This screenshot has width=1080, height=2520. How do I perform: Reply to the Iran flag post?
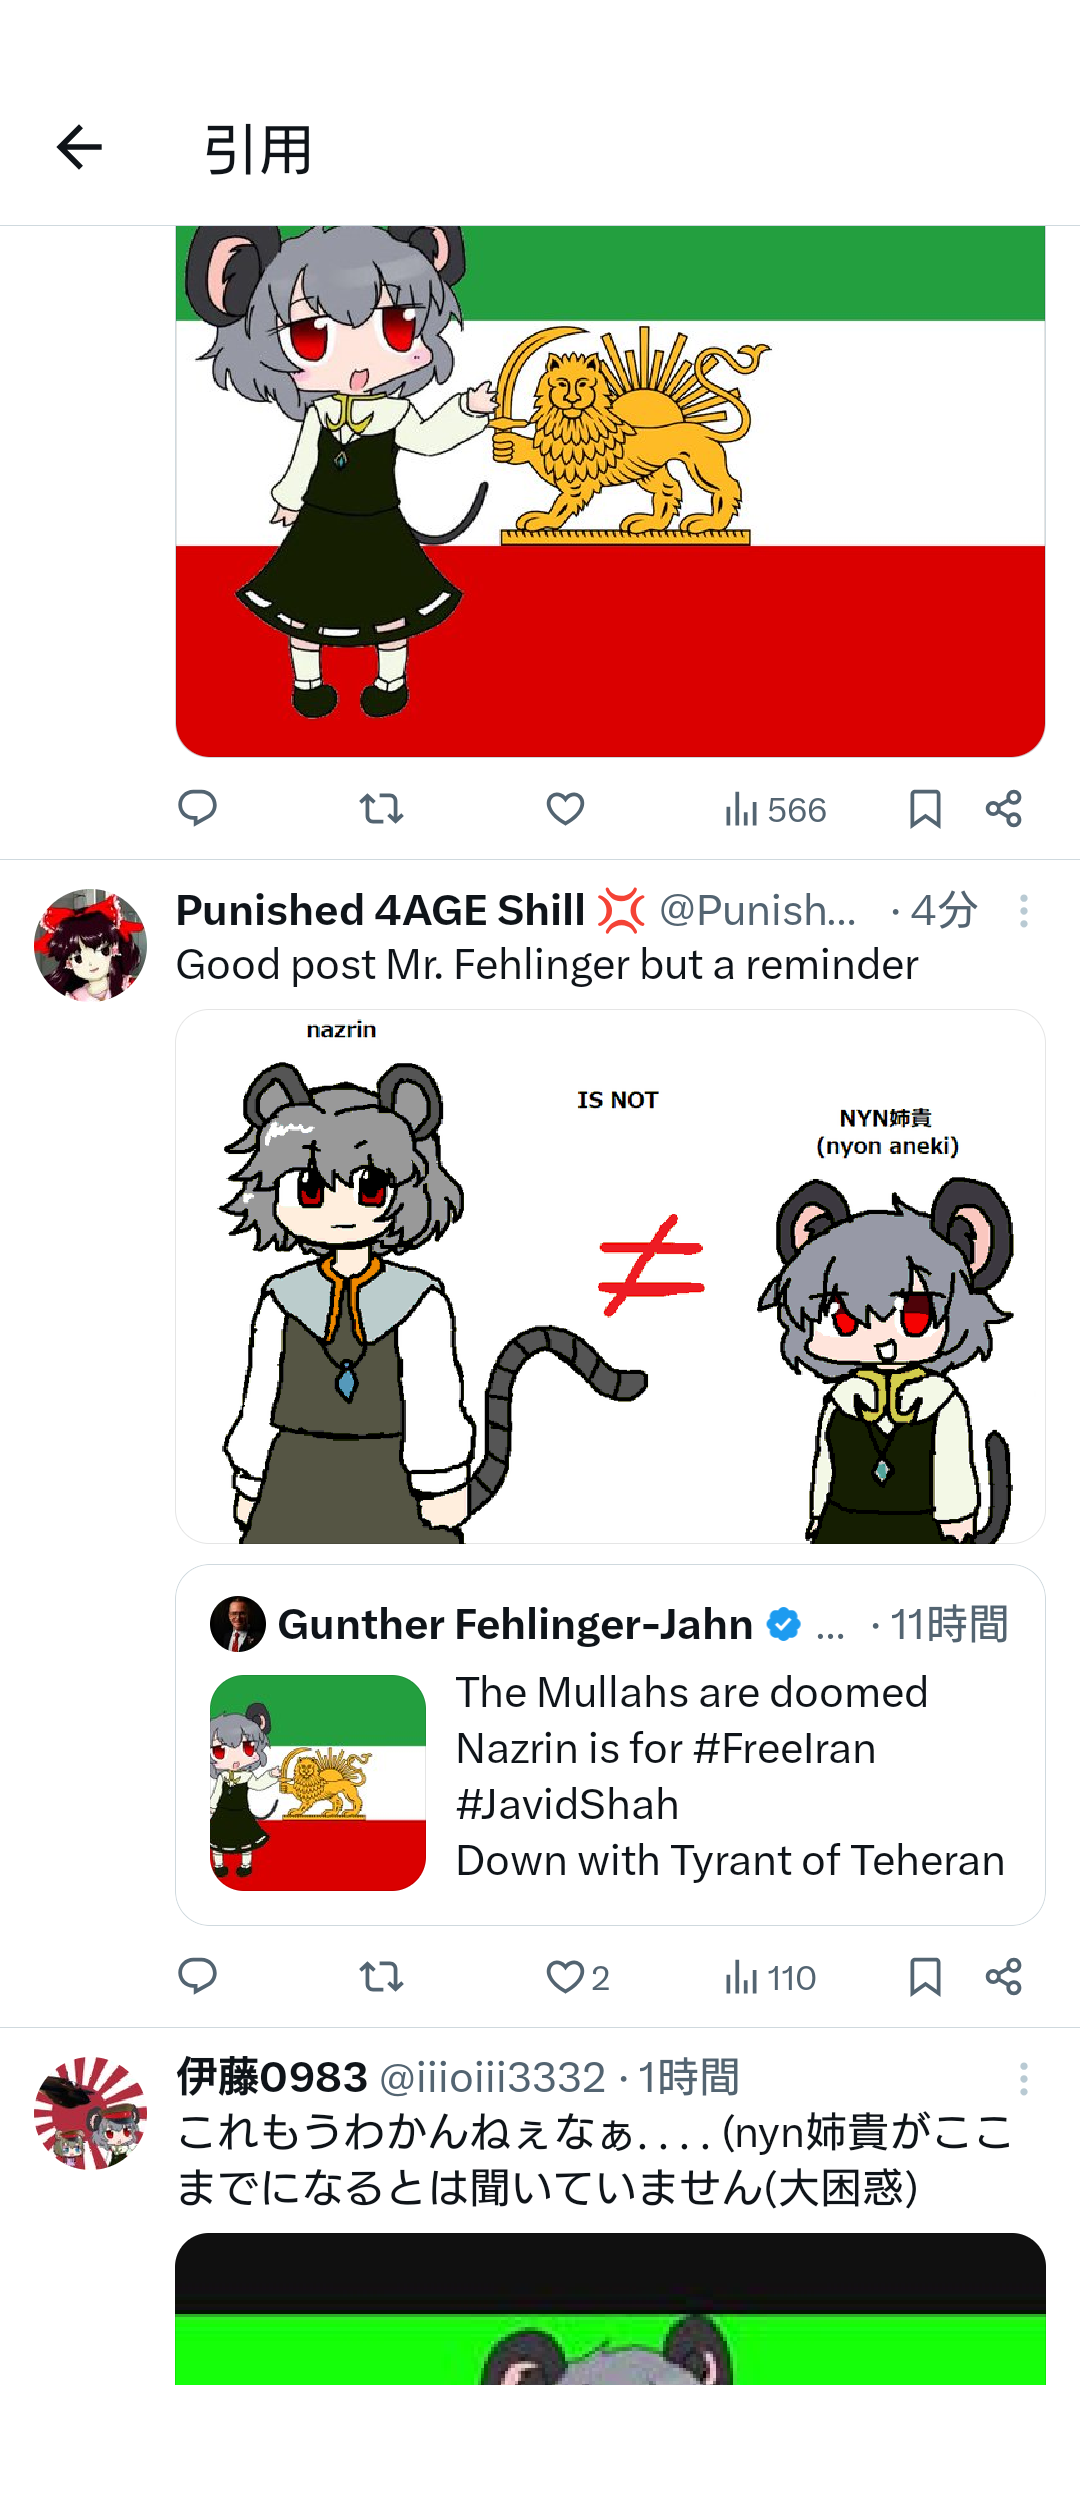[197, 808]
